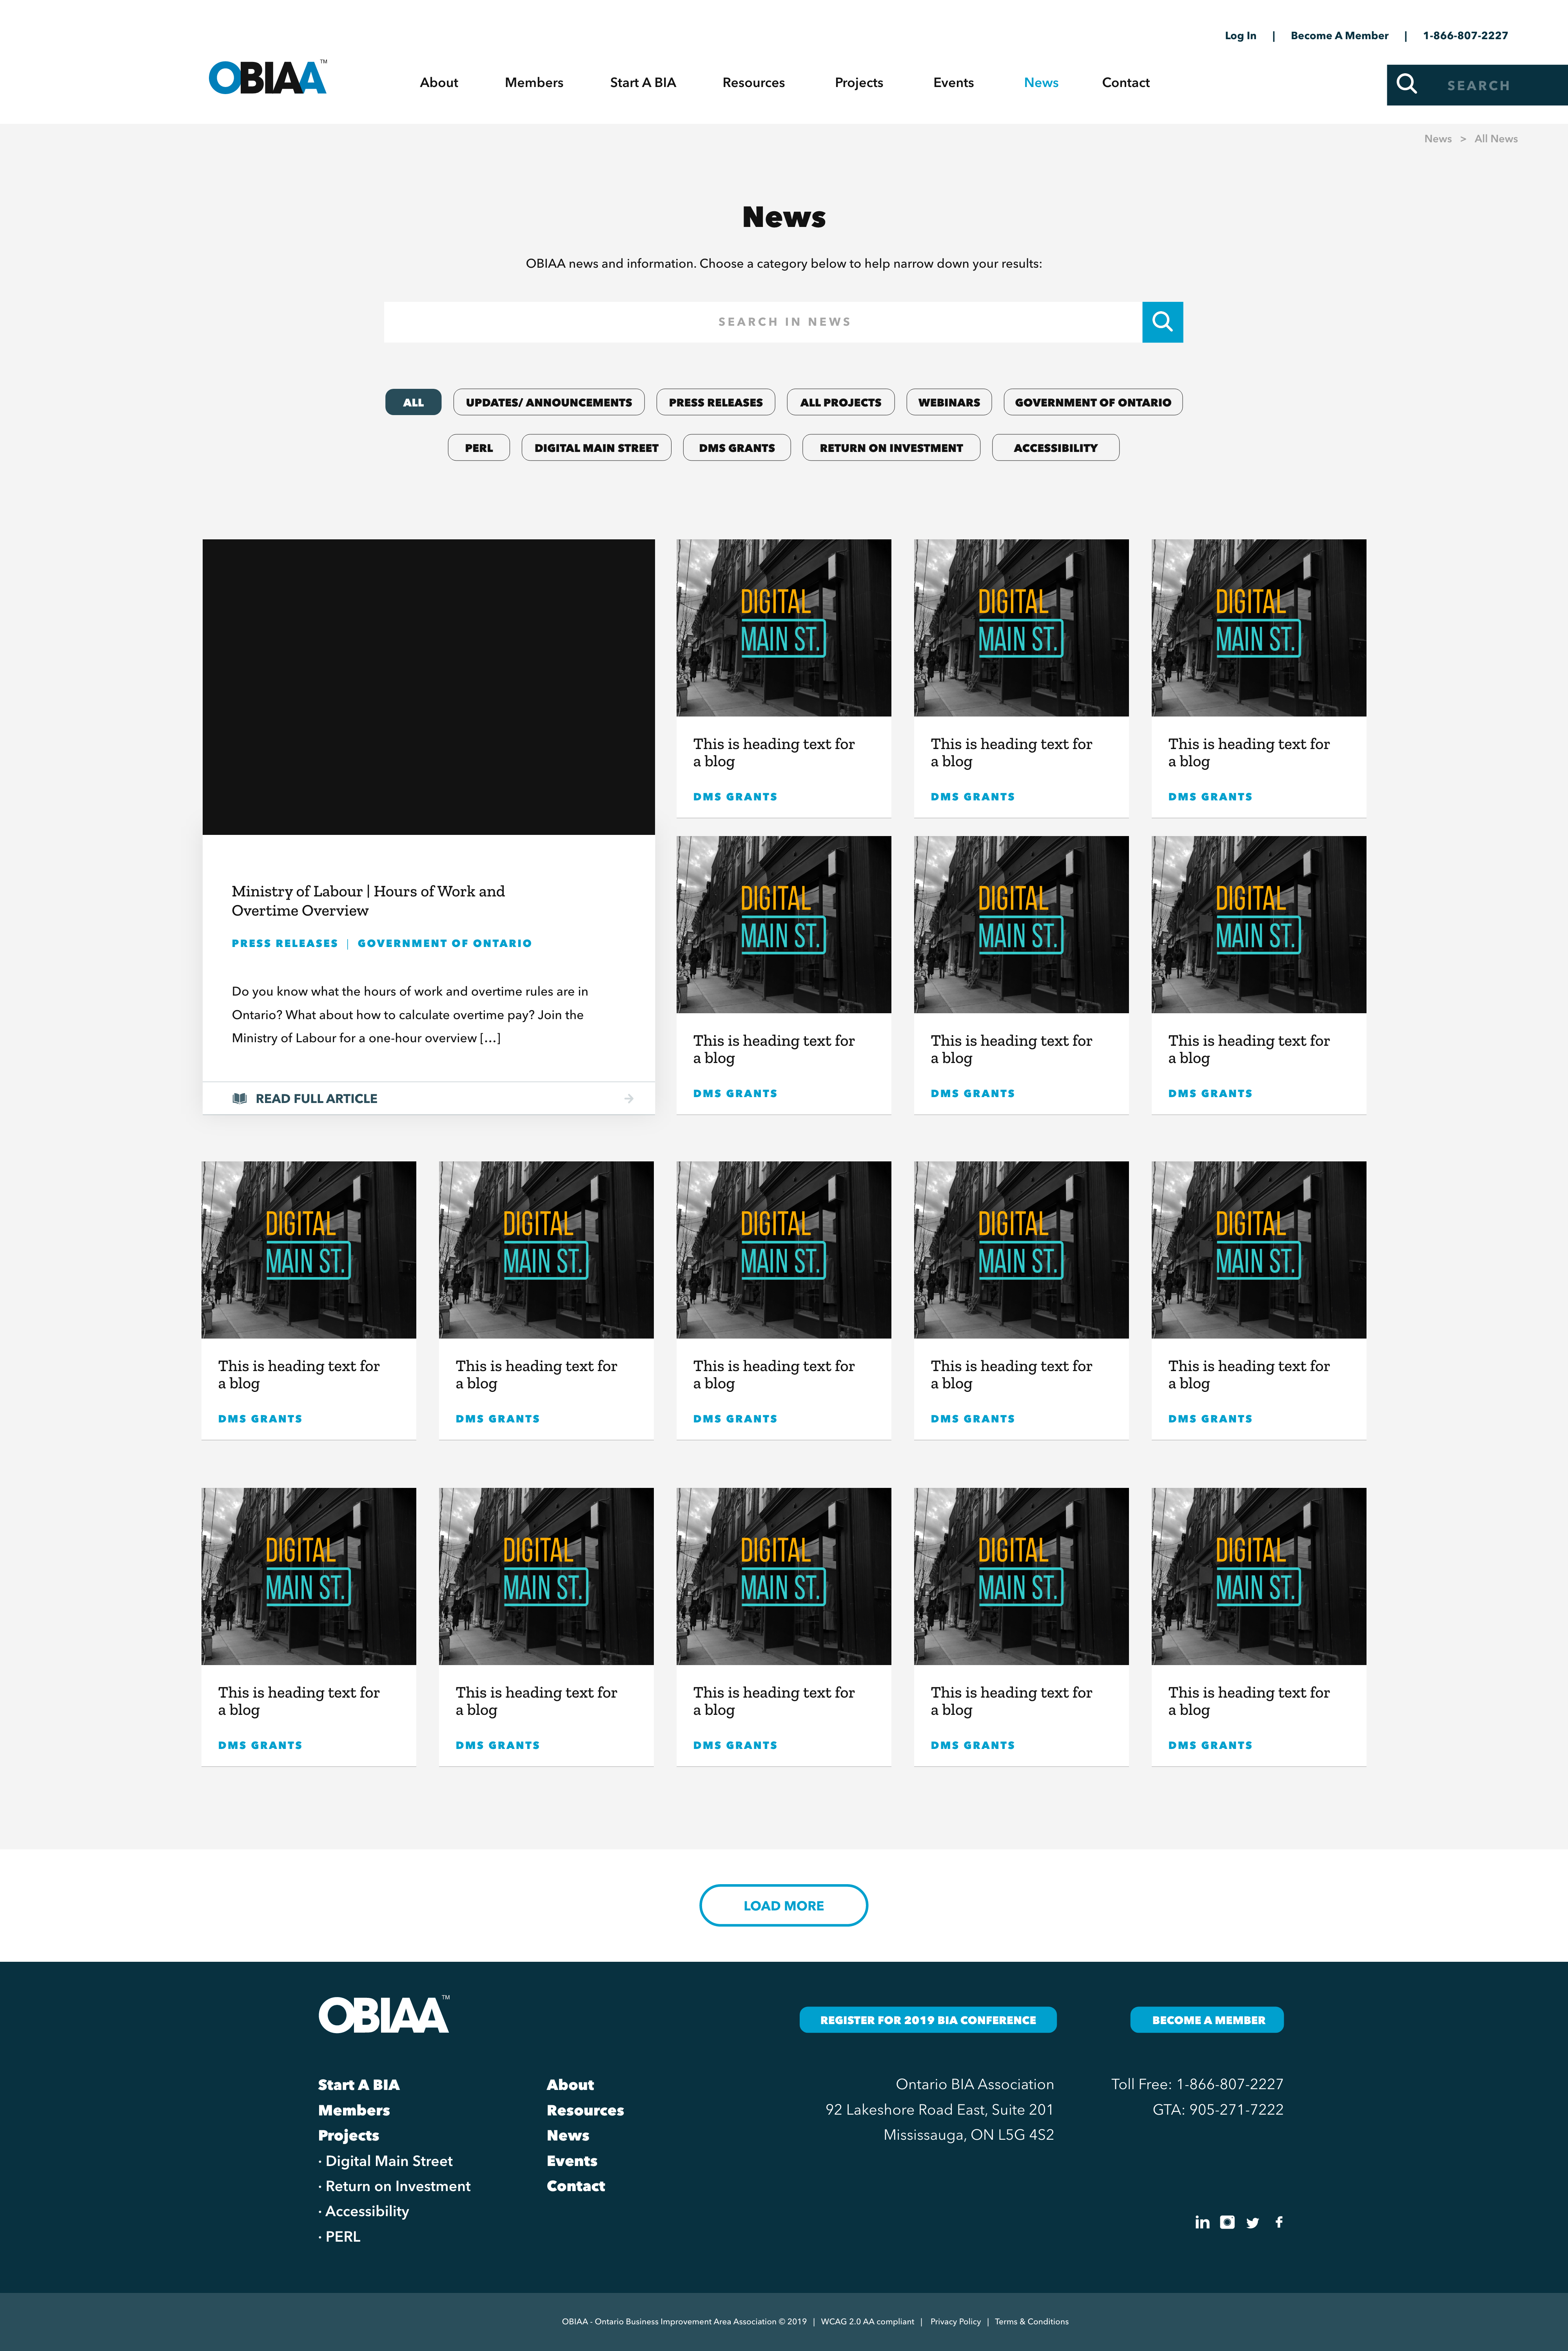Open footer Events link

click(x=572, y=2161)
